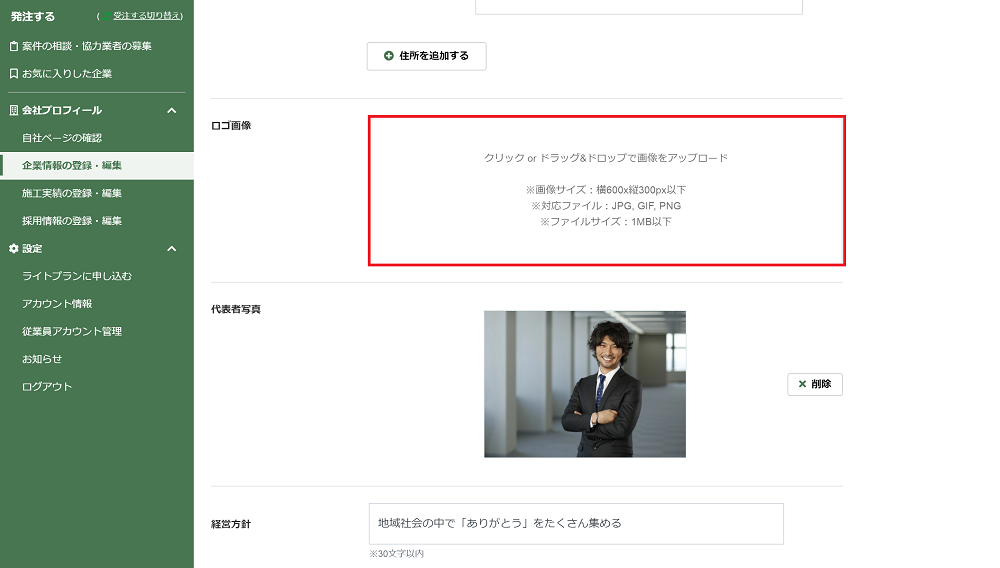Click ログアウト in the sidebar
Viewport: 1000px width, 568px height.
click(47, 387)
